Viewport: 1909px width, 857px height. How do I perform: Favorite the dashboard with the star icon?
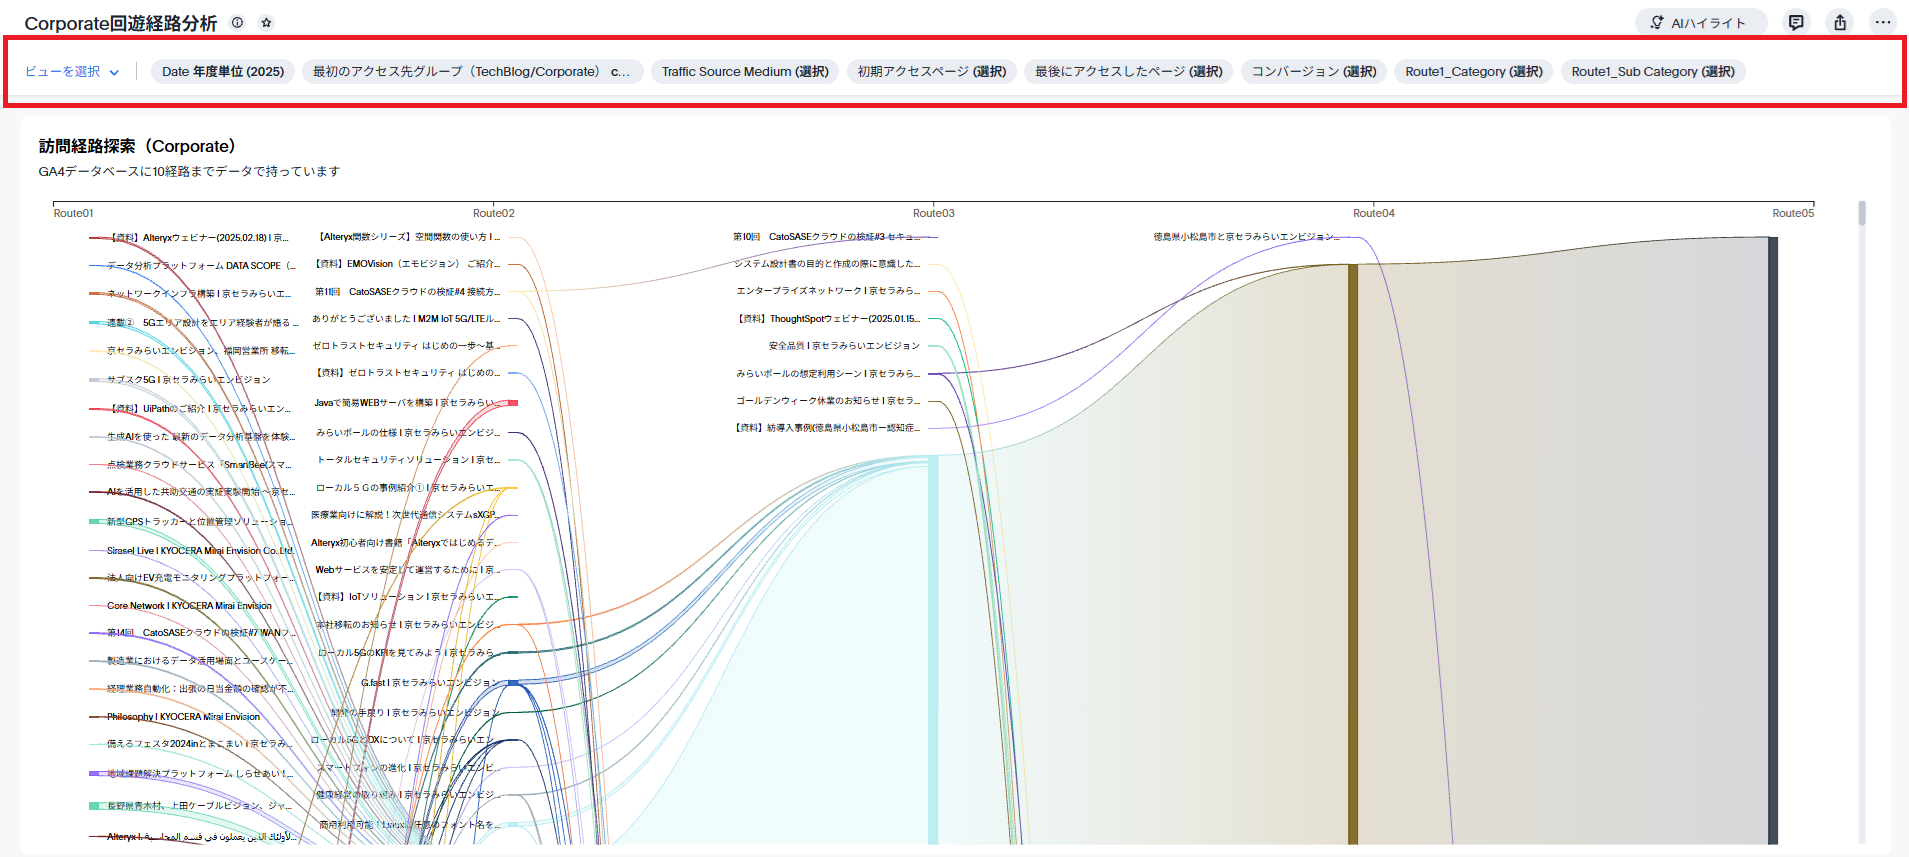pyautogui.click(x=266, y=22)
